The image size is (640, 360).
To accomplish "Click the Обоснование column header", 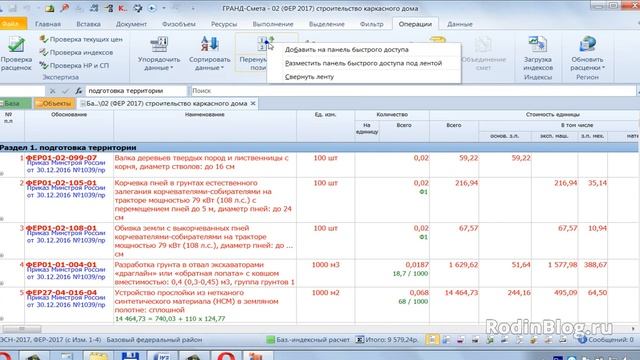I will pyautogui.click(x=69, y=115).
